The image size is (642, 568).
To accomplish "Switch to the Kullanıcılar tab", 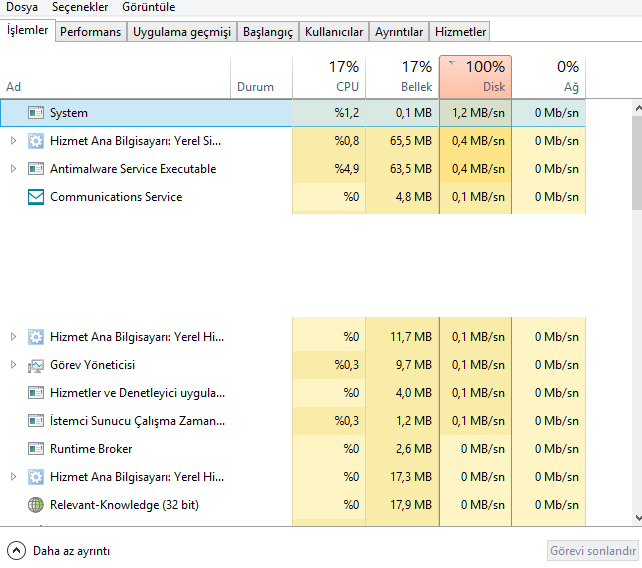I will (x=334, y=32).
